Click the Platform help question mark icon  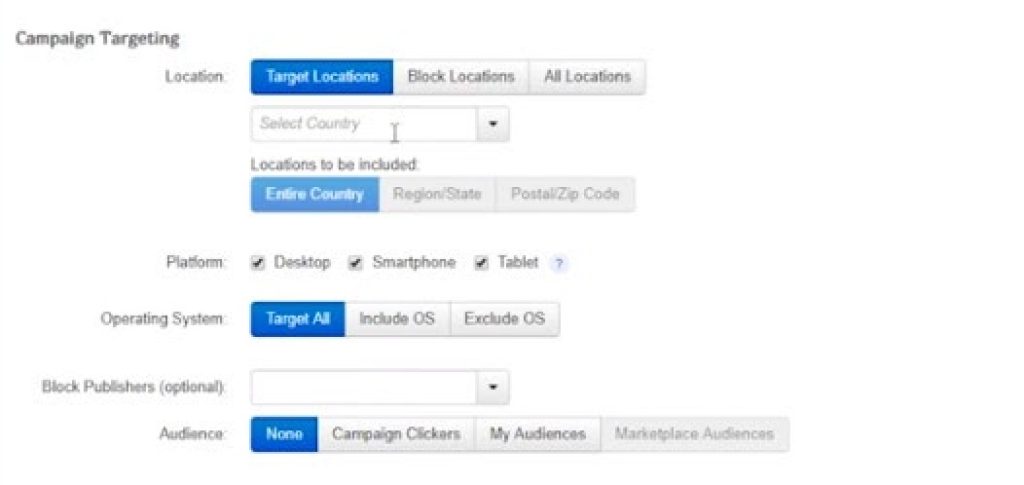click(560, 264)
